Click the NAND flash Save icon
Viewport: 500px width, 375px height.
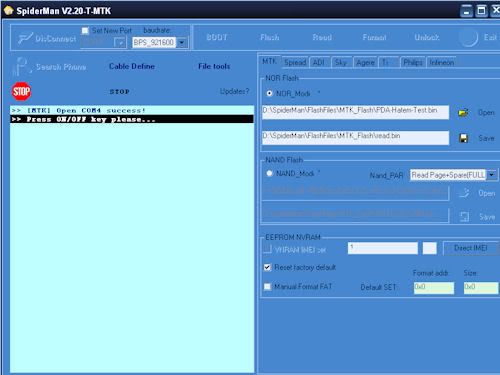coord(464,217)
